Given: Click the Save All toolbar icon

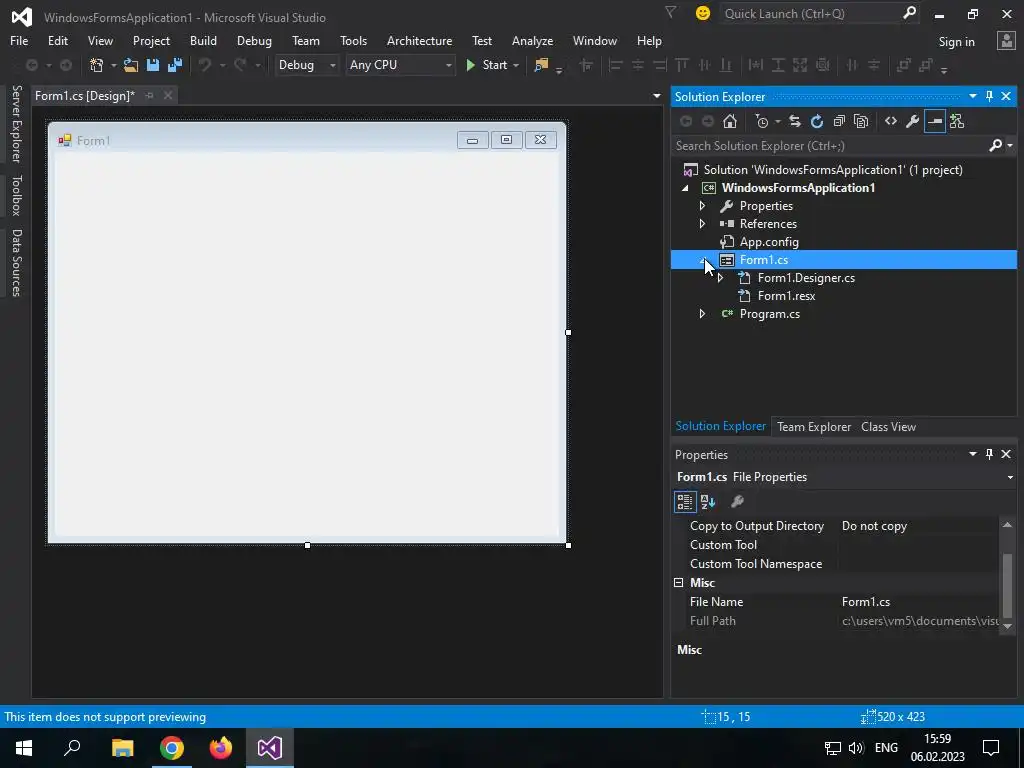Looking at the screenshot, I should pos(175,65).
